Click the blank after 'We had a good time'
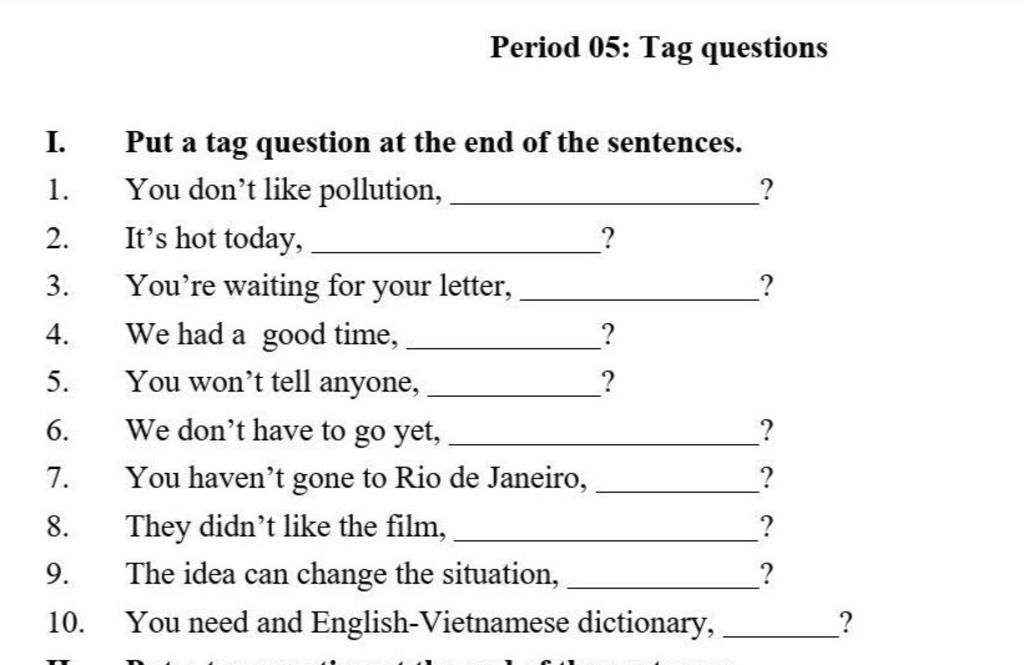1024x665 pixels. [x=504, y=342]
